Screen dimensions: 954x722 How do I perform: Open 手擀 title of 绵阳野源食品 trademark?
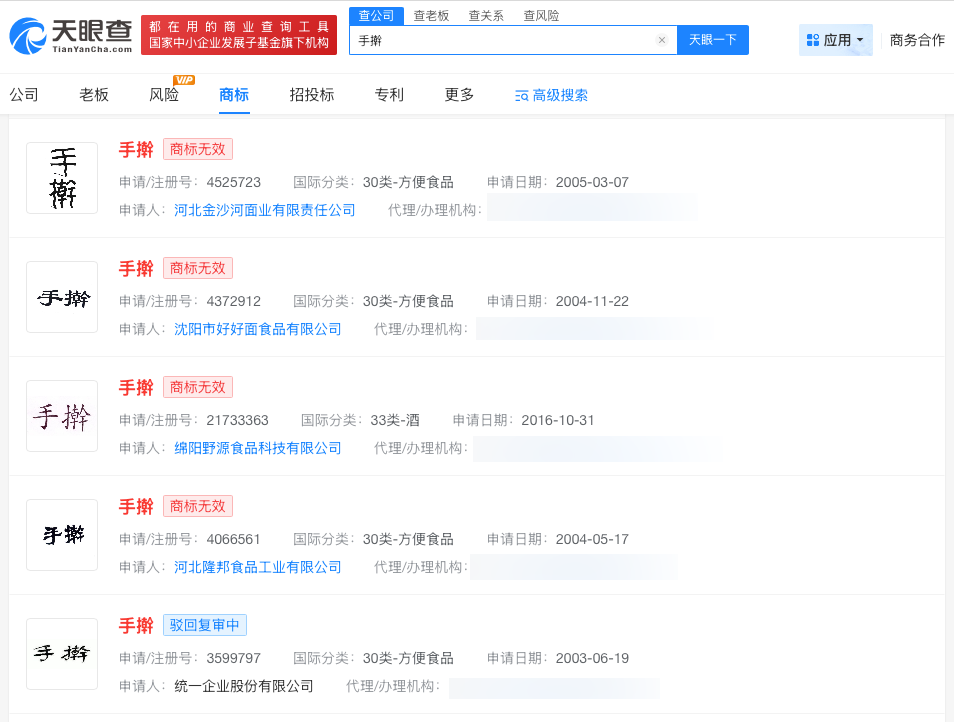point(136,387)
